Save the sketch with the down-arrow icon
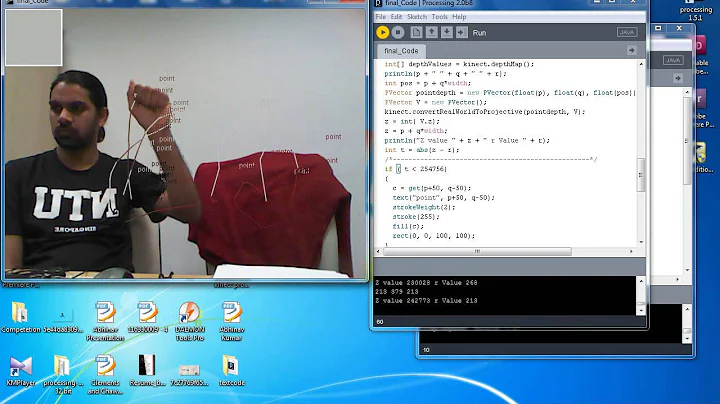 (446, 32)
